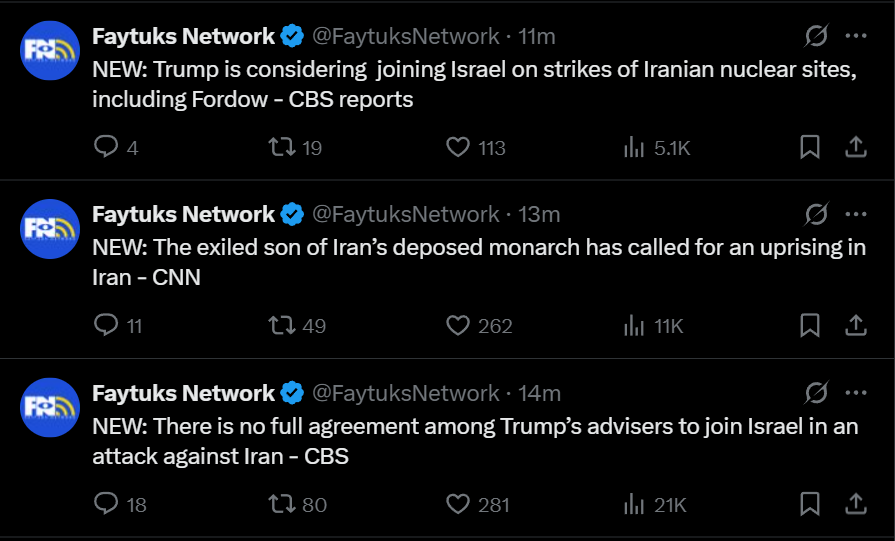
Task: Open more options on the 13m tweet
Action: 856,214
